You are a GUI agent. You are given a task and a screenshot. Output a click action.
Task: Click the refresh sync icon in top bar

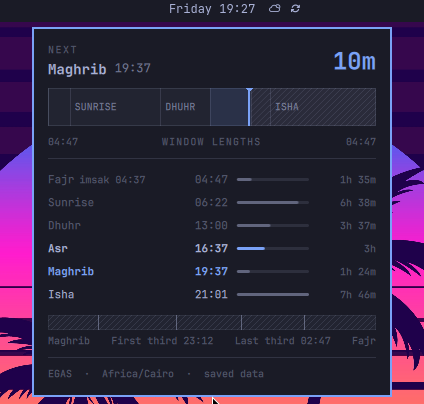(x=295, y=8)
